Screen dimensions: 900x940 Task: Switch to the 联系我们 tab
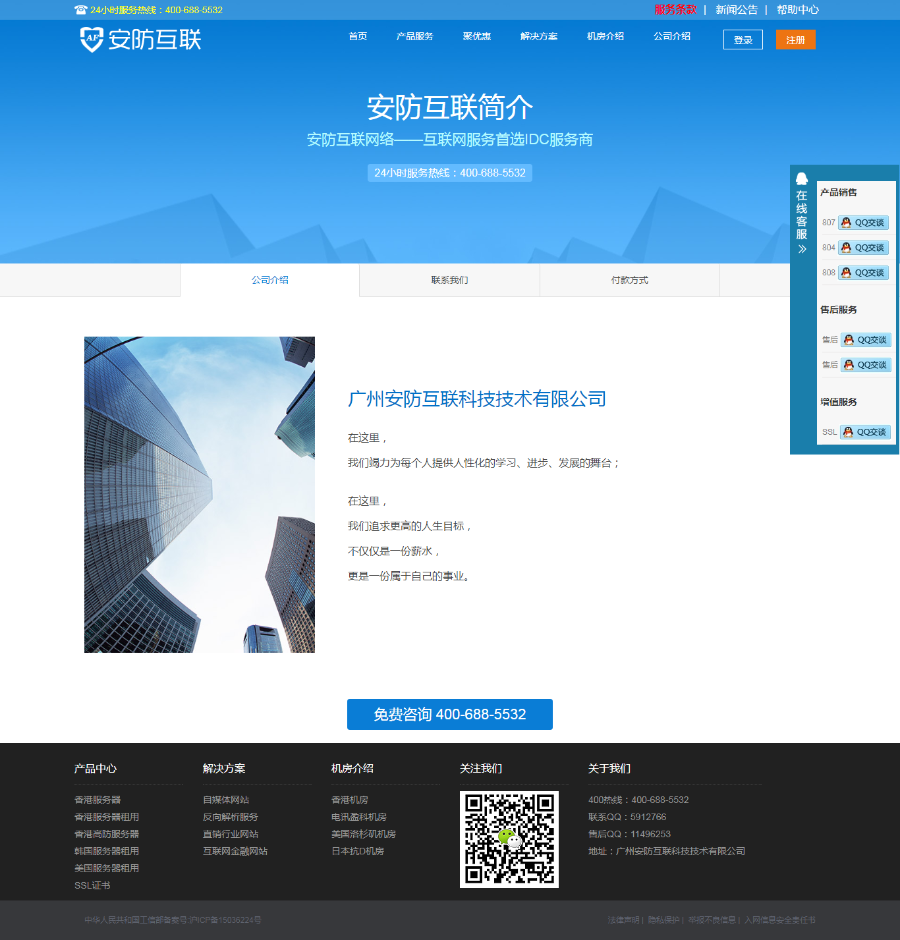[449, 280]
